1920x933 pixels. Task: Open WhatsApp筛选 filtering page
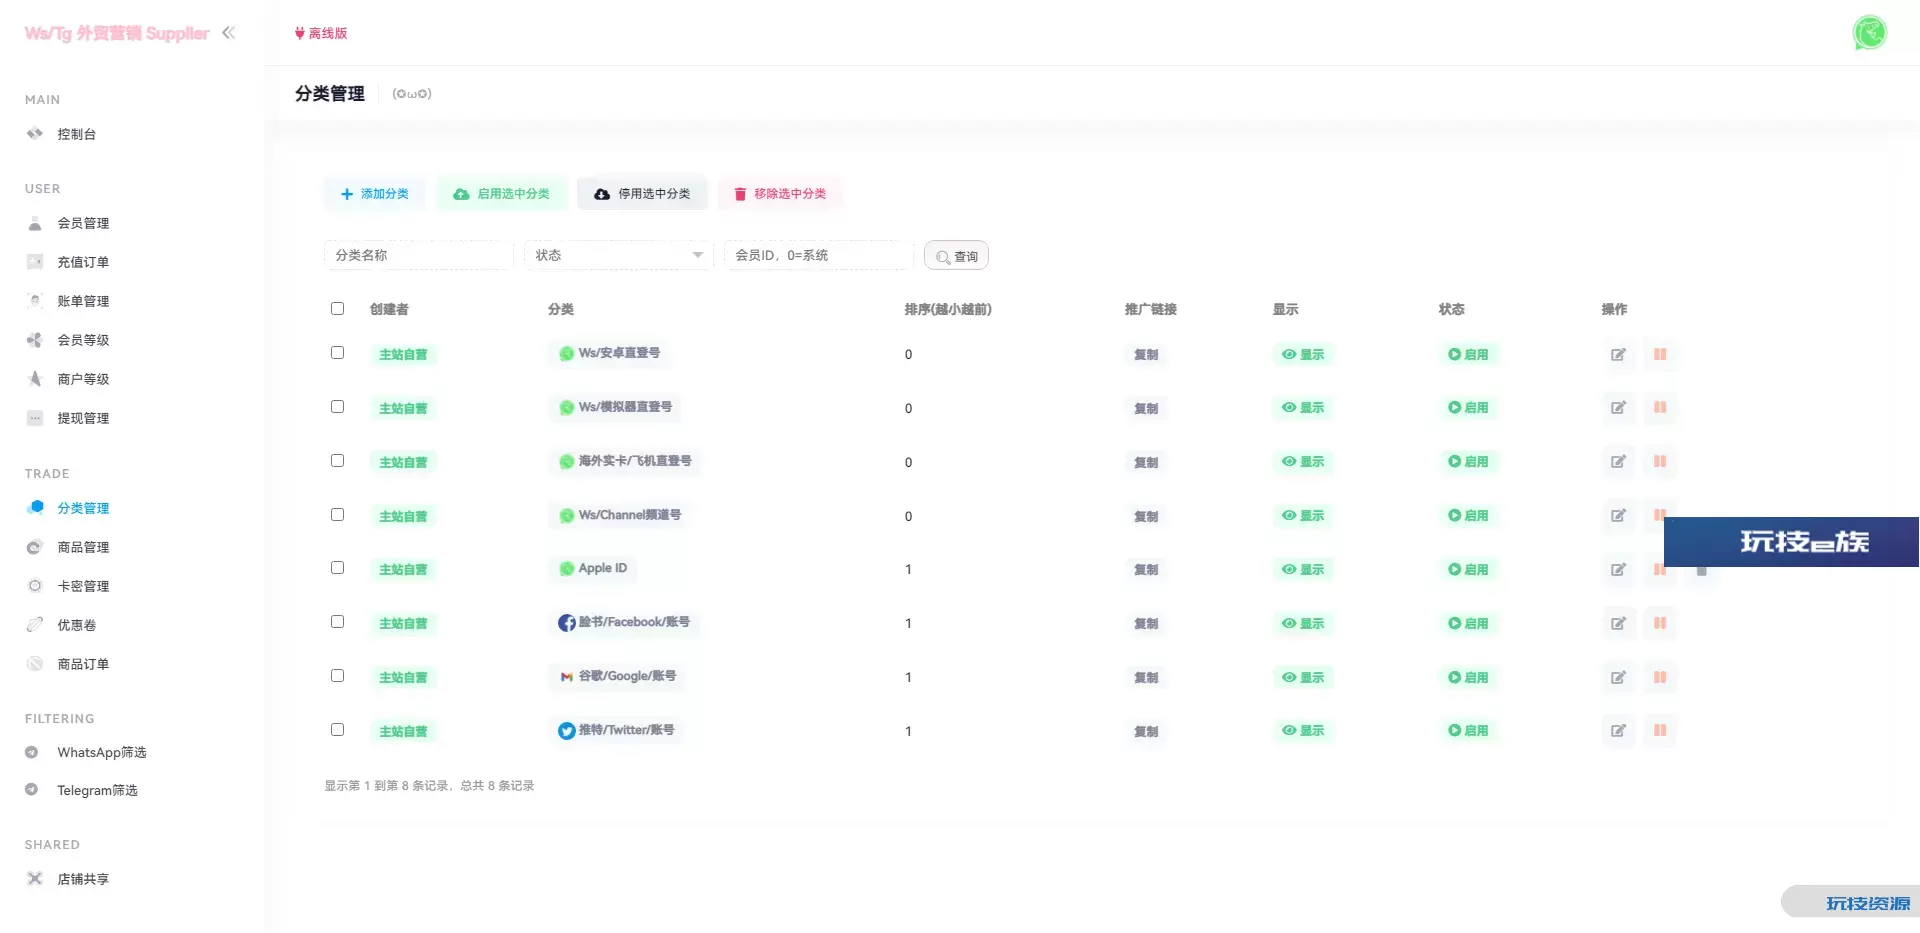(x=101, y=752)
